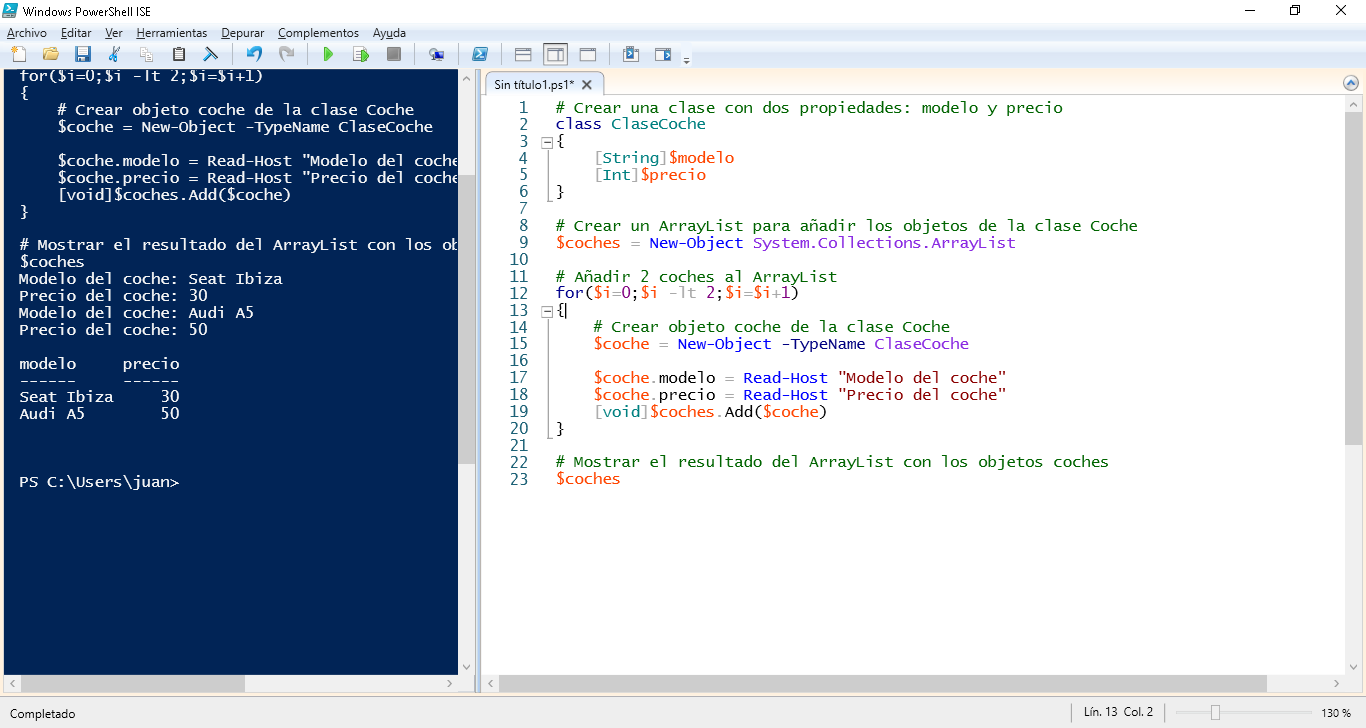The height and width of the screenshot is (728, 1366).
Task: Click the New script icon
Action: [x=19, y=54]
